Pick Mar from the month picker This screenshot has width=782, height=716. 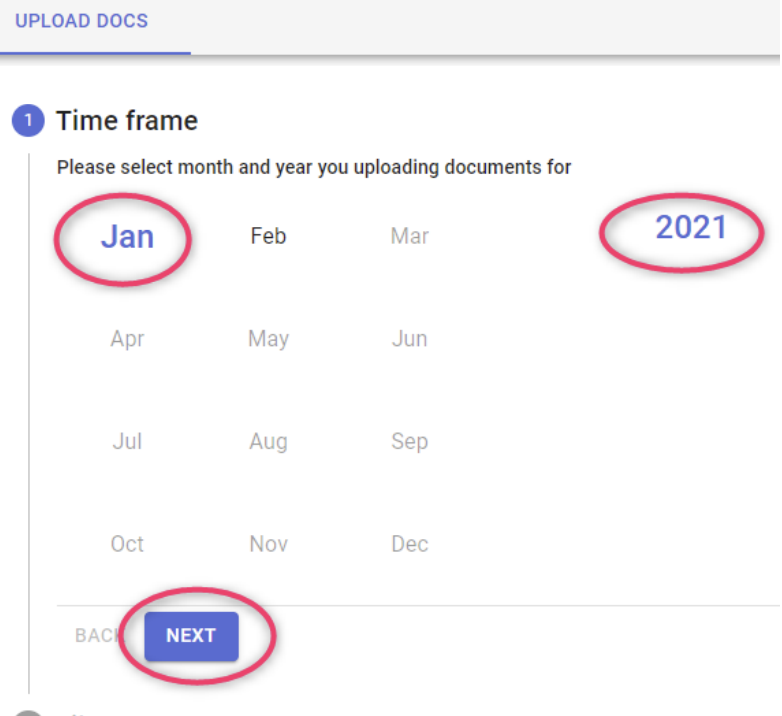click(409, 236)
